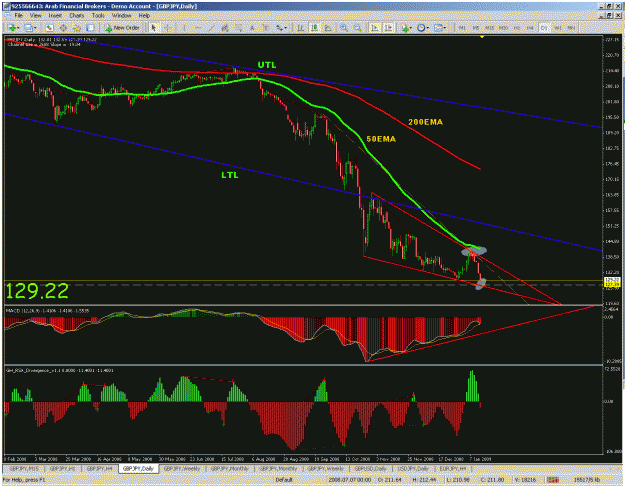Switch to the USDJPY,Daily chart tab
Image resolution: width=625 pixels, height=486 pixels.
(413, 468)
